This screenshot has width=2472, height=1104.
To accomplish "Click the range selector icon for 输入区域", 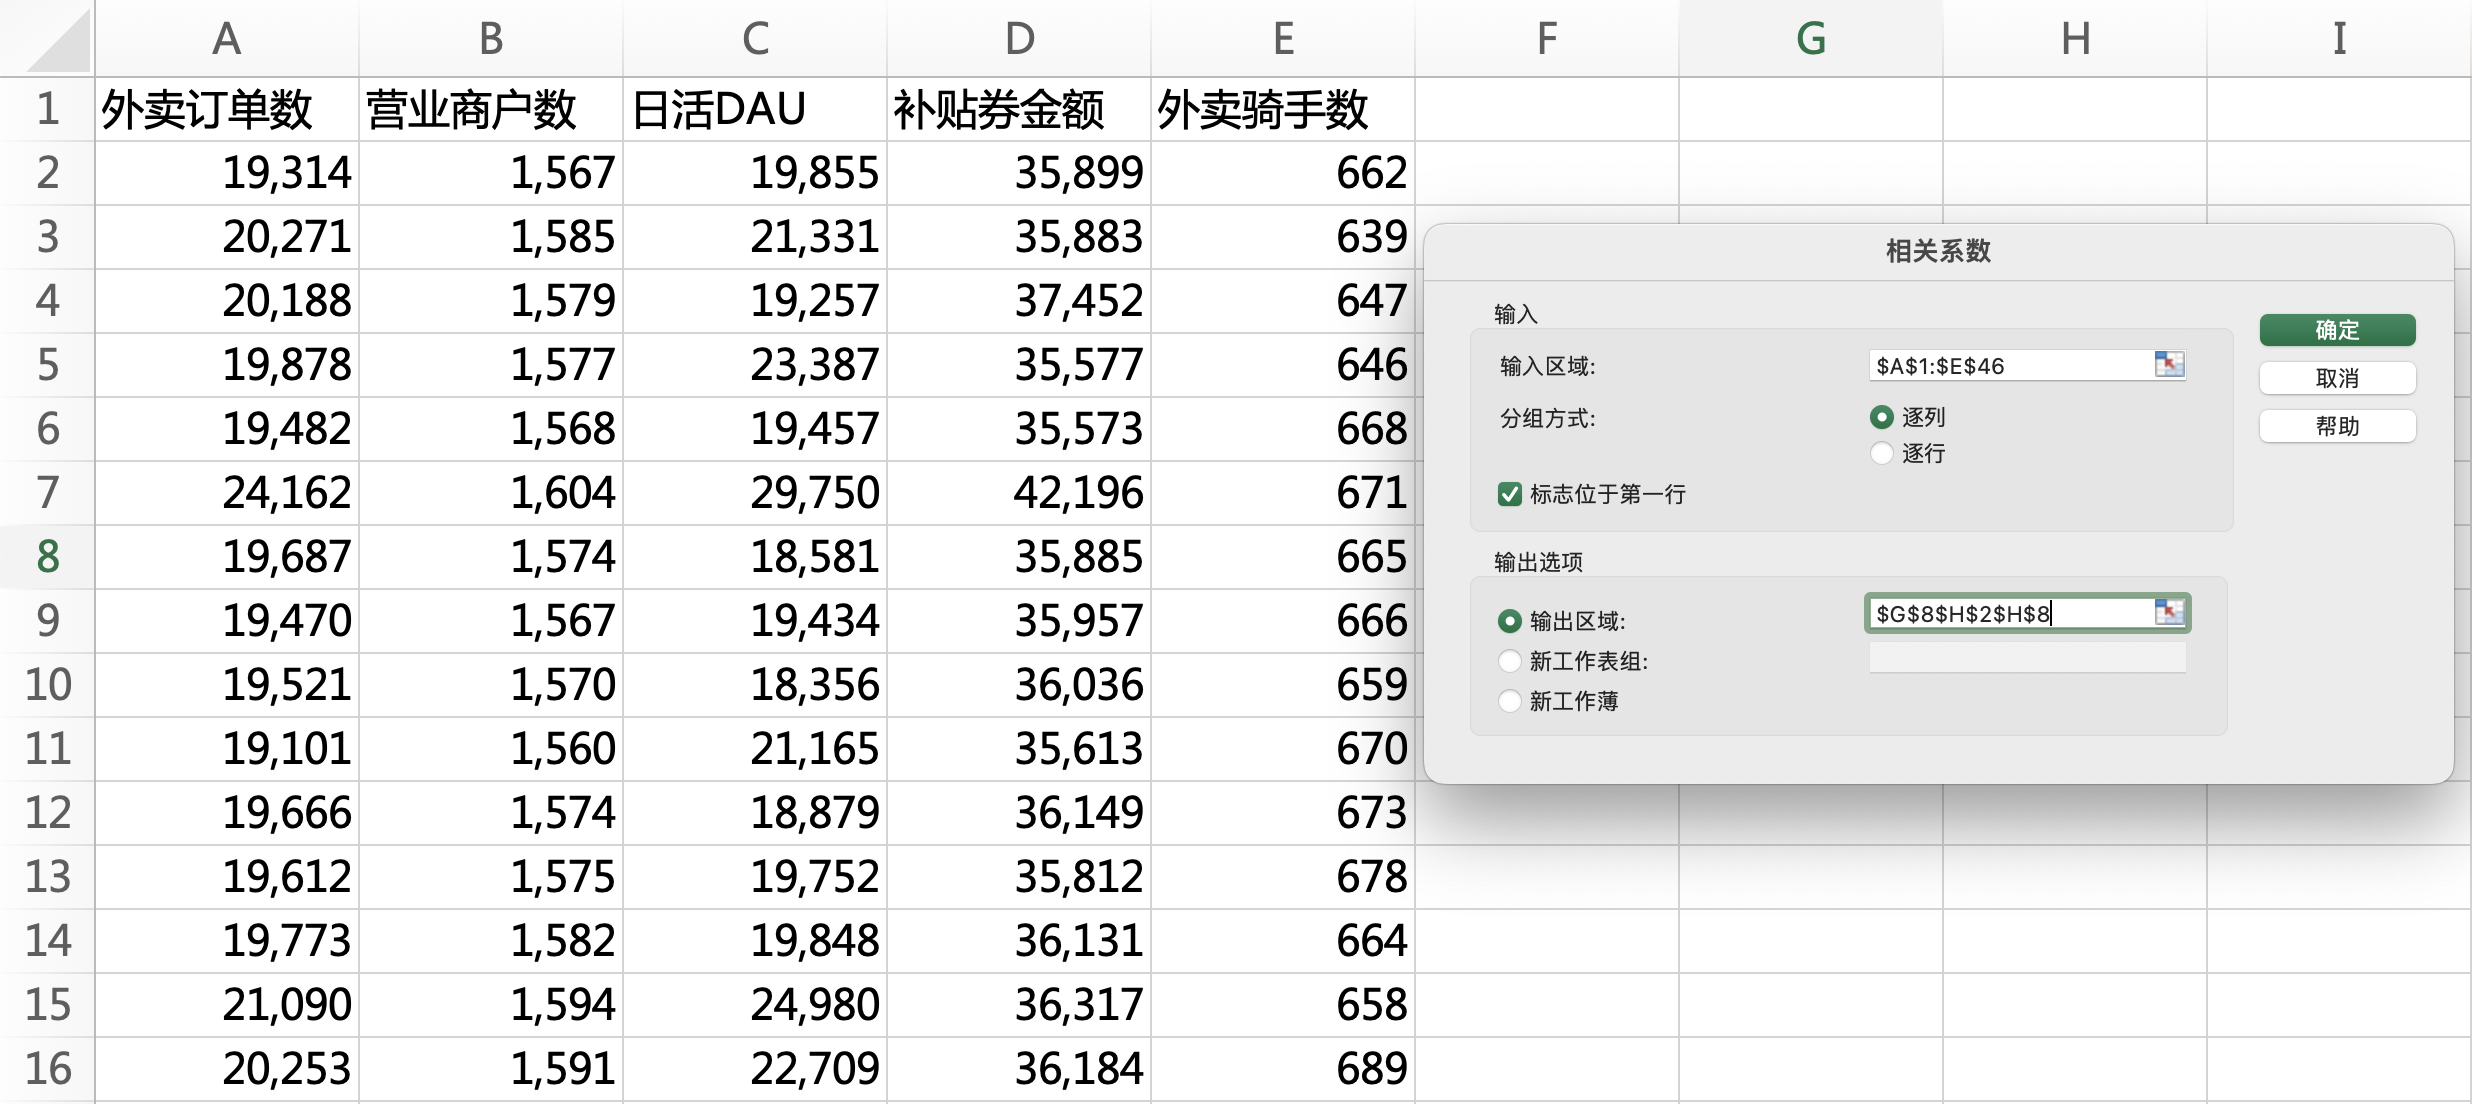I will pos(2169,364).
